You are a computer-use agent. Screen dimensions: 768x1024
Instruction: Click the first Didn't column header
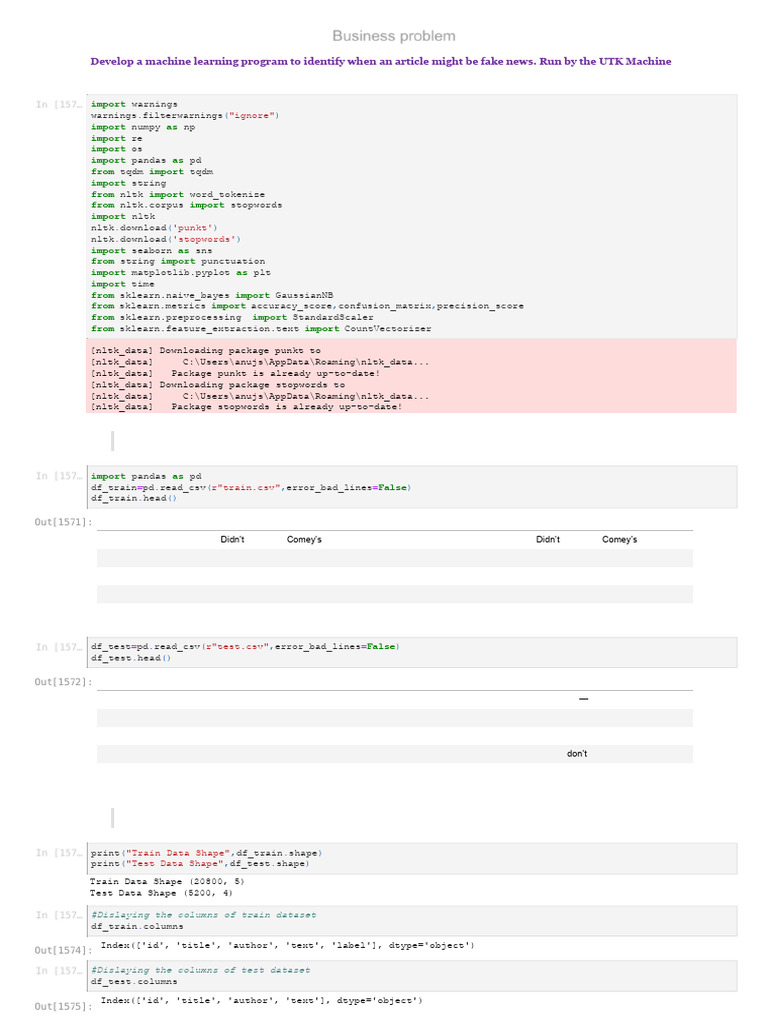[x=233, y=539]
